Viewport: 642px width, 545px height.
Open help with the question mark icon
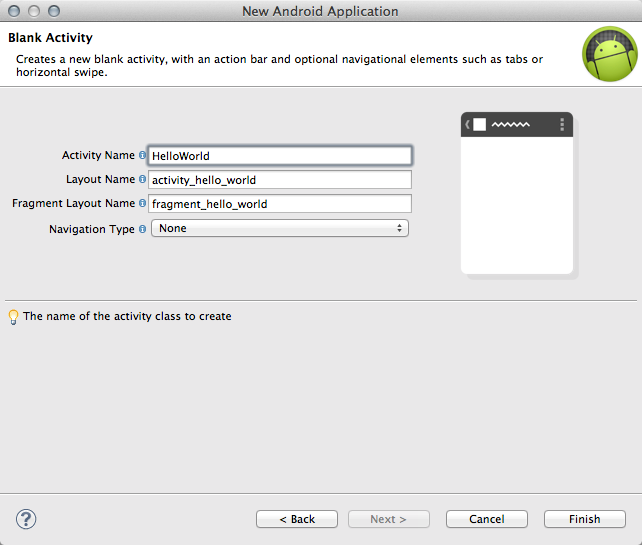(x=26, y=518)
